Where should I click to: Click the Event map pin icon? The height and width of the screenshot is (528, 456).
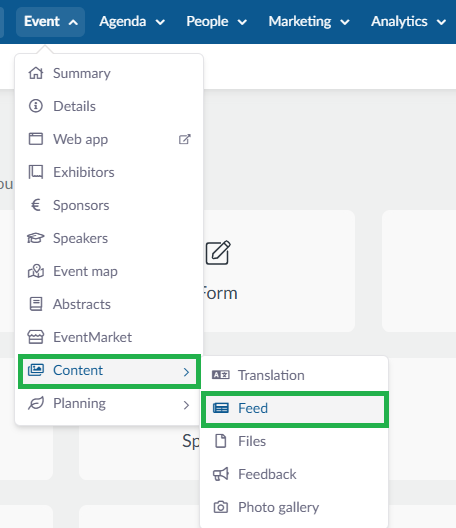pos(36,271)
